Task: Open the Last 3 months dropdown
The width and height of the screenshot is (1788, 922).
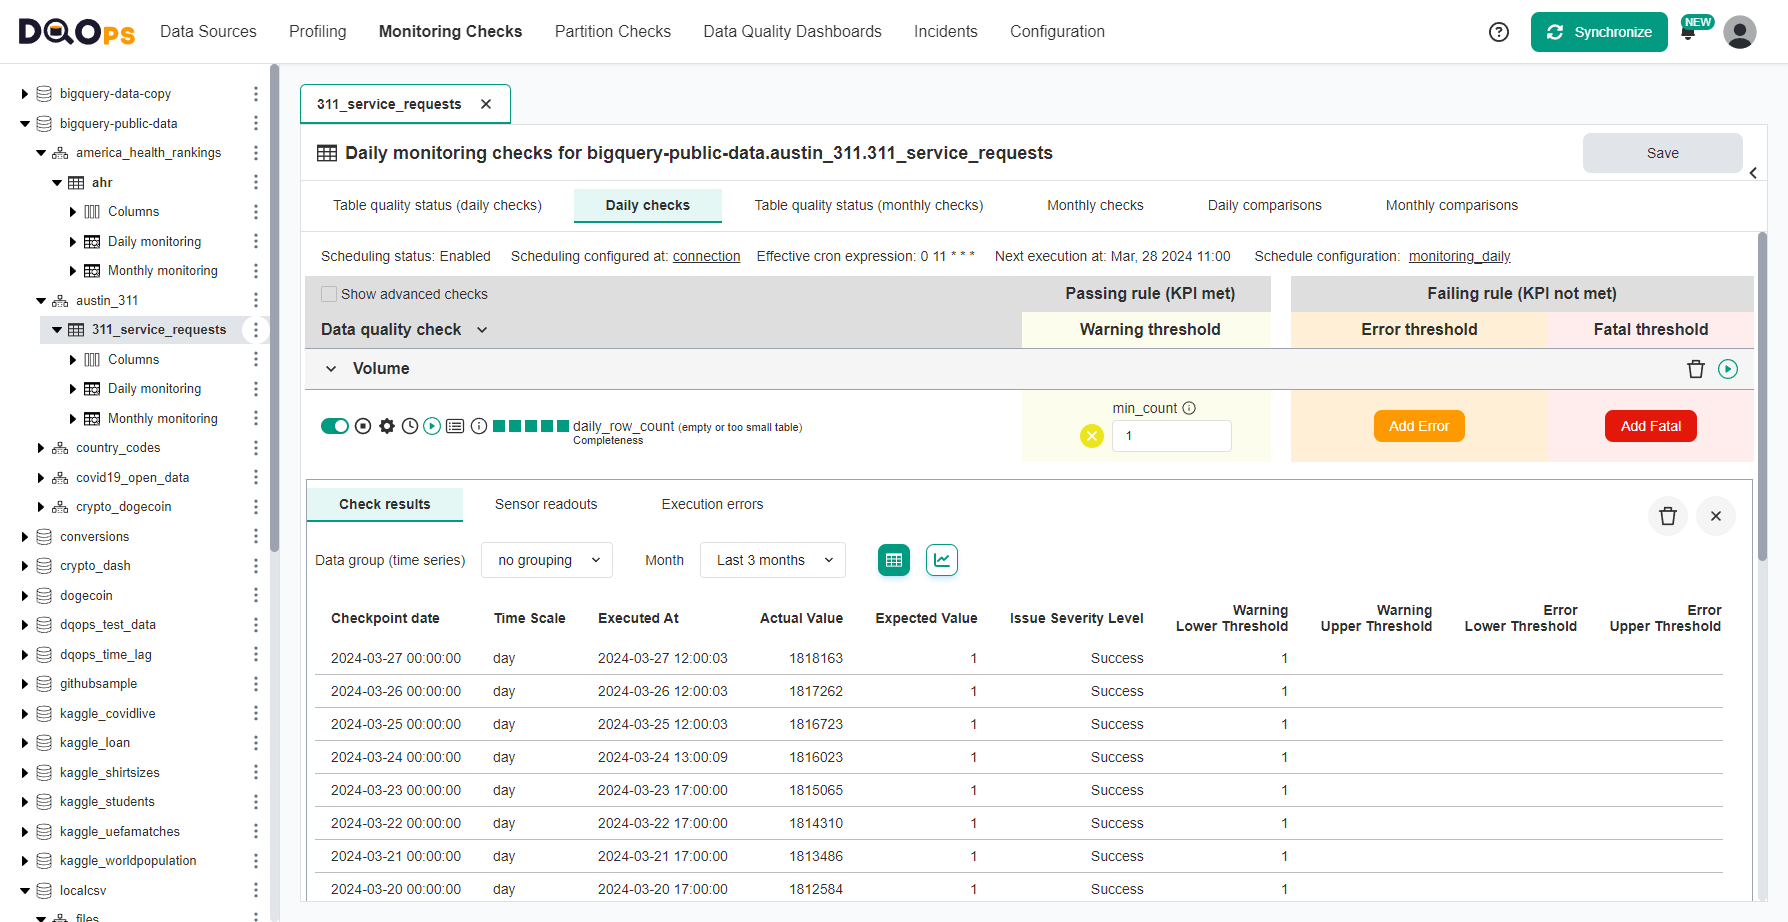Action: click(x=772, y=560)
